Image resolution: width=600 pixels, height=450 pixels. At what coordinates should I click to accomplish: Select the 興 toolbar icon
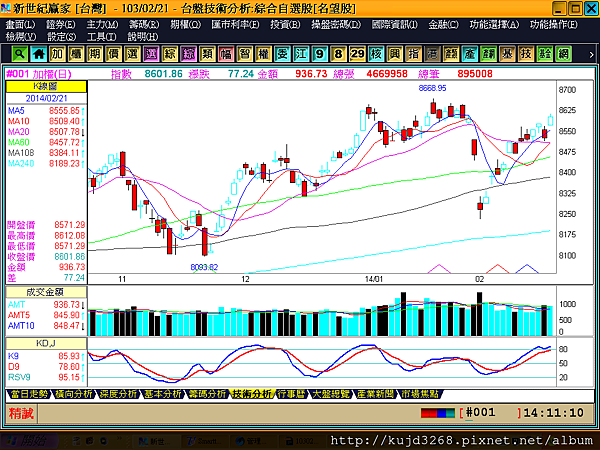(x=395, y=54)
